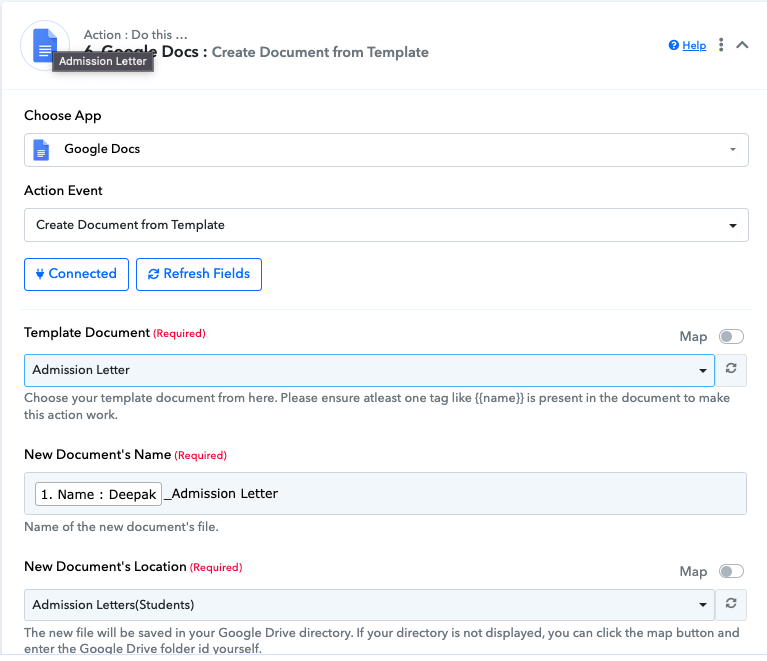The image size is (767, 661).
Task: Refresh the Template Document list icon
Action: coord(731,369)
